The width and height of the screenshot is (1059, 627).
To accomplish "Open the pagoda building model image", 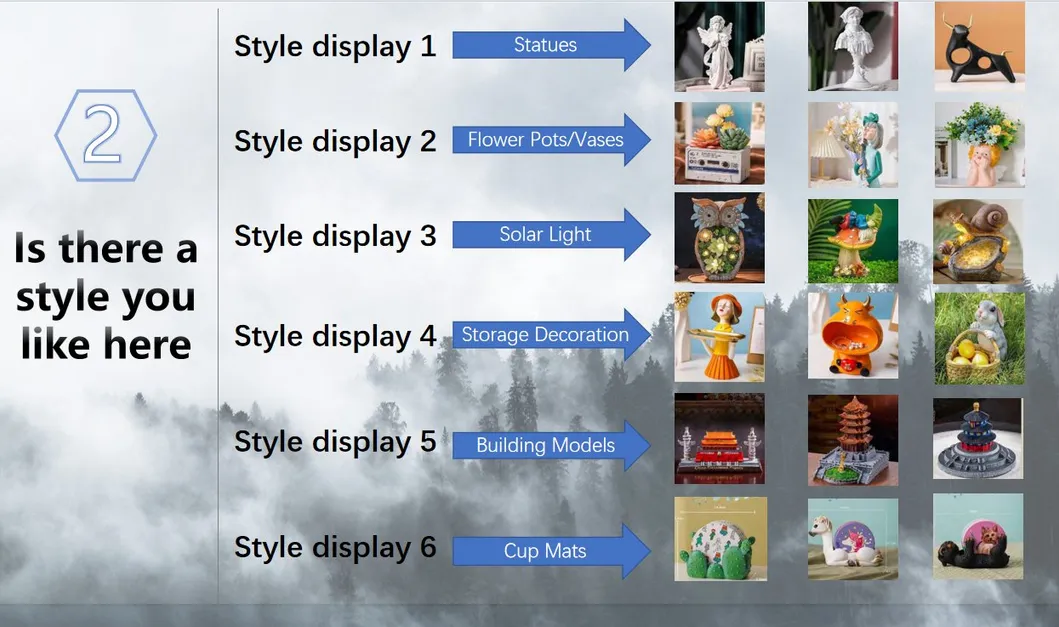I will (853, 440).
